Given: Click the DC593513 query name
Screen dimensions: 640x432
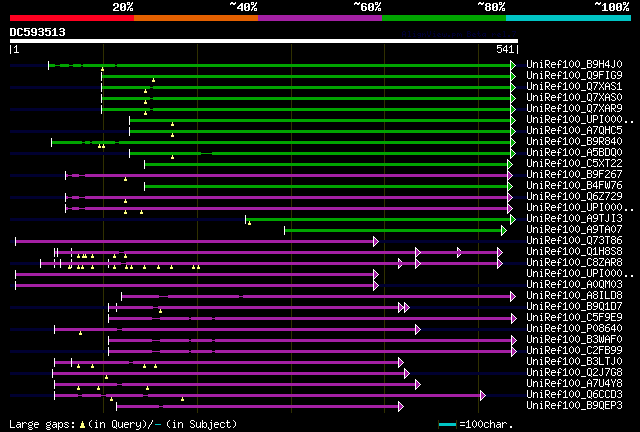Looking at the screenshot, I should pos(38,32).
